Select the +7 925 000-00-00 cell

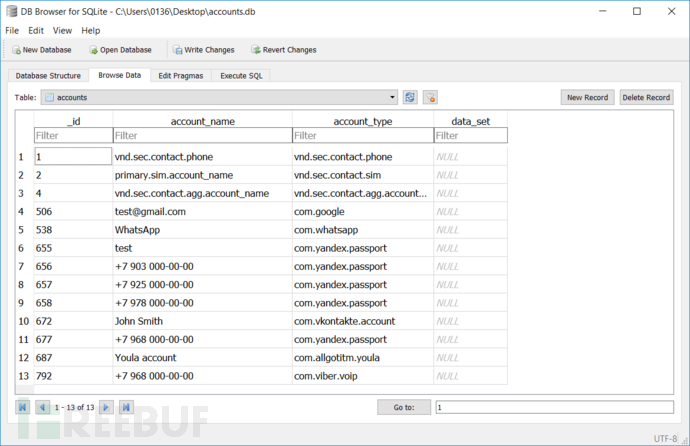click(203, 285)
